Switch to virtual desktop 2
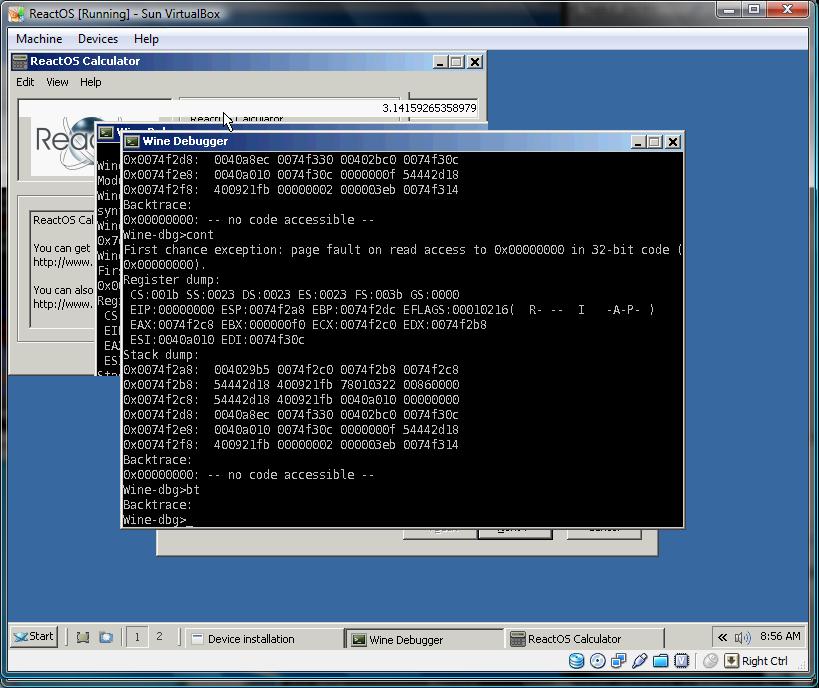Screen dimensions: 819x688 coord(159,637)
